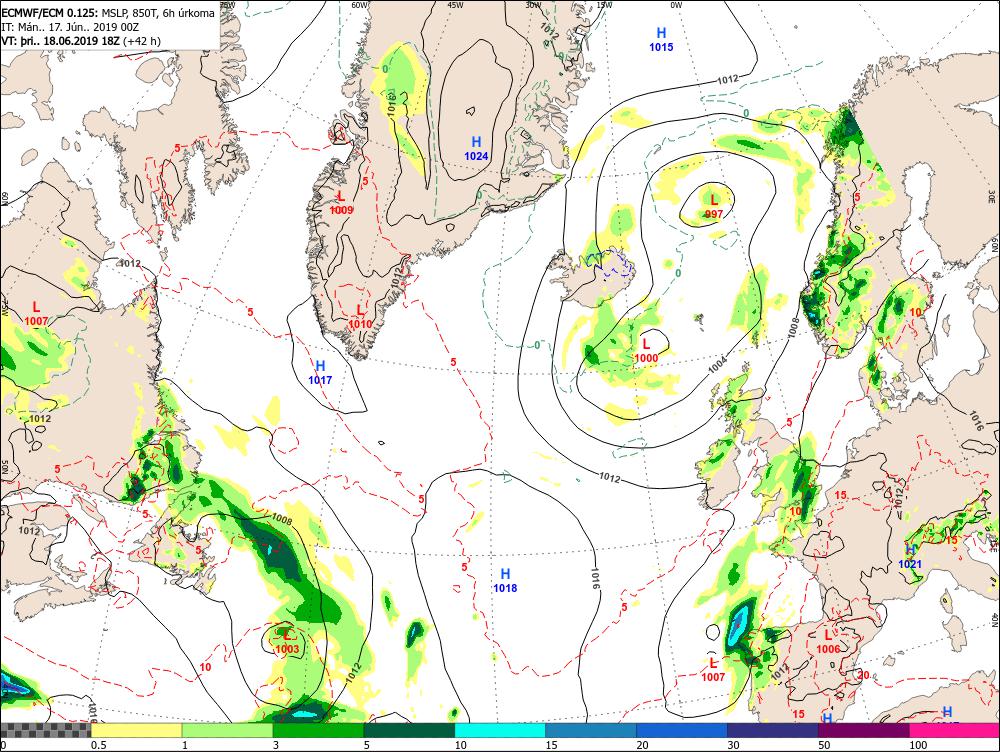Click the L 1006 low over Spain
The image size is (1000, 752).
[x=828, y=642]
